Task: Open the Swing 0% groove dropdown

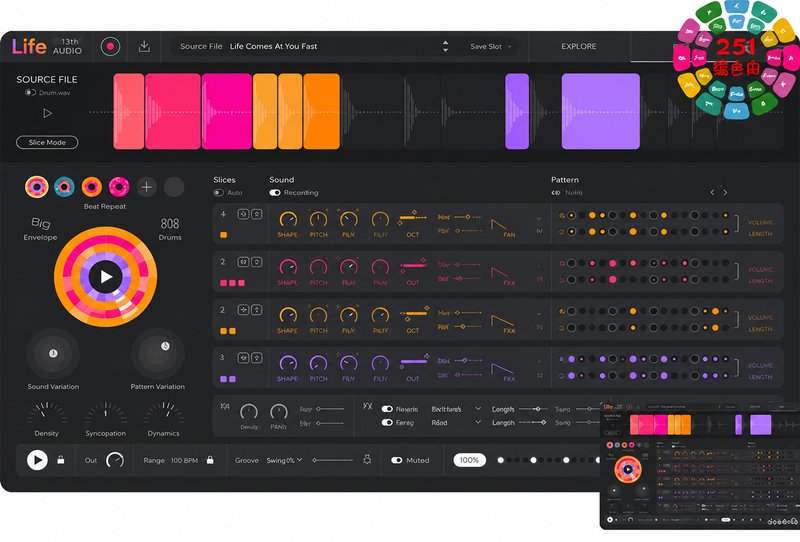Action: (284, 460)
